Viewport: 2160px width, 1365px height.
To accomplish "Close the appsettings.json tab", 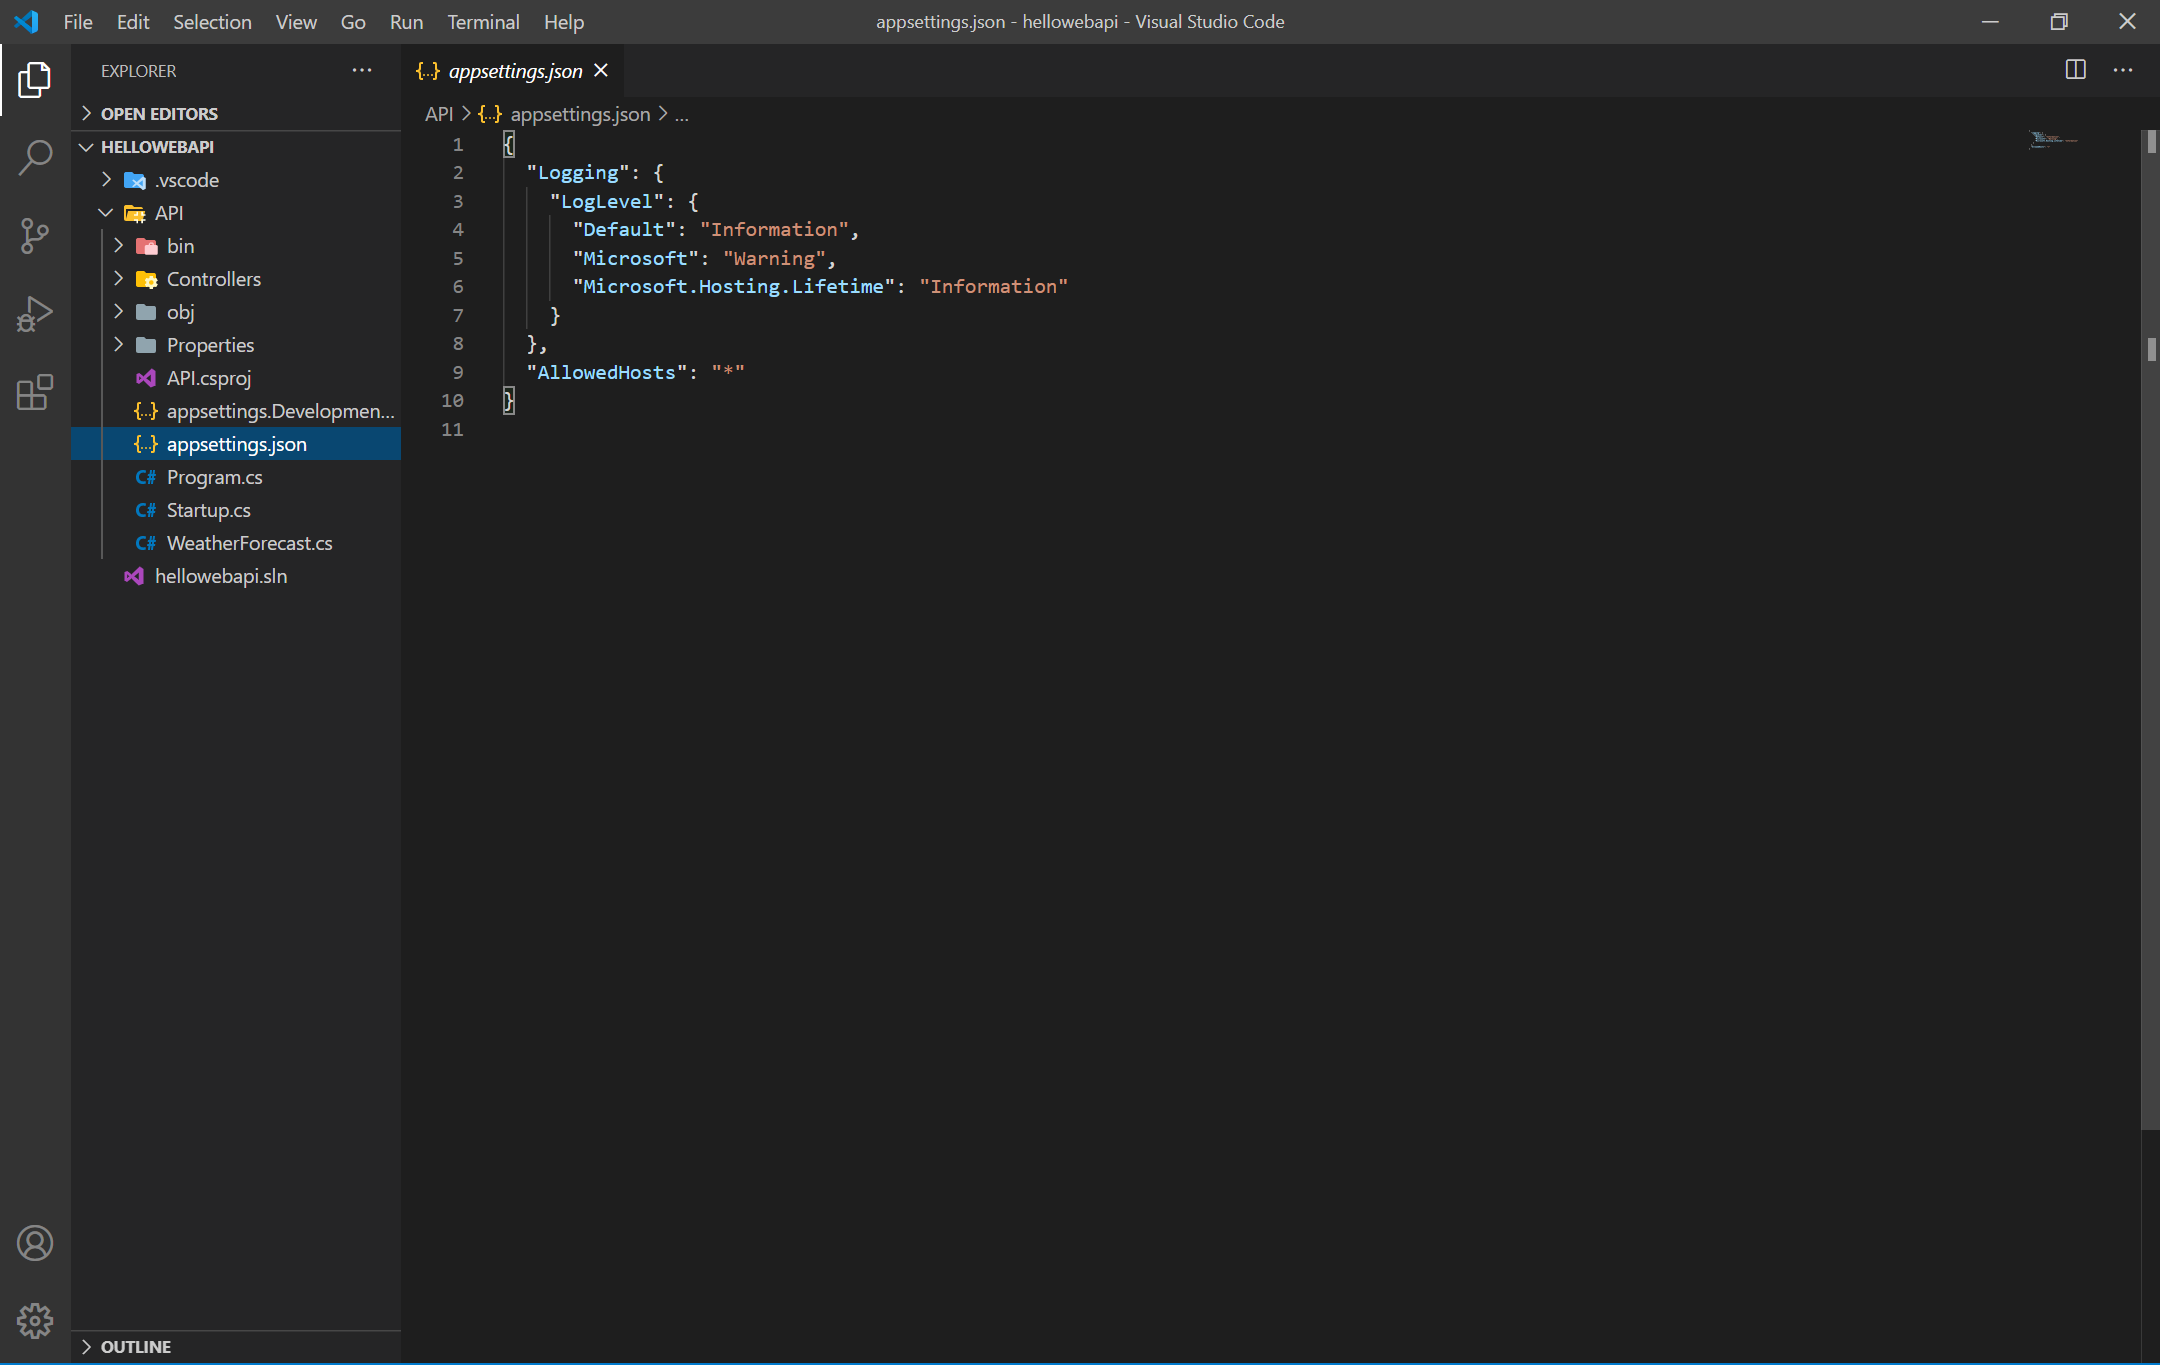I will 601,70.
